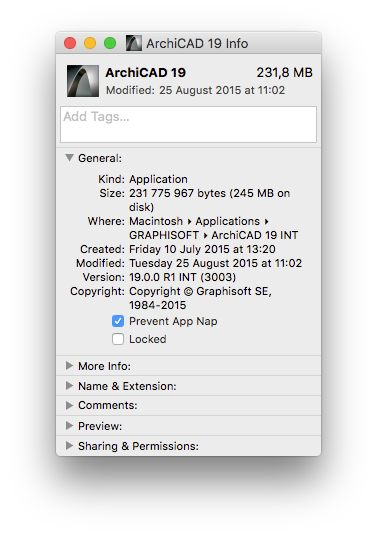The image size is (377, 536).
Task: Expand the More Info section
Action: tap(69, 365)
